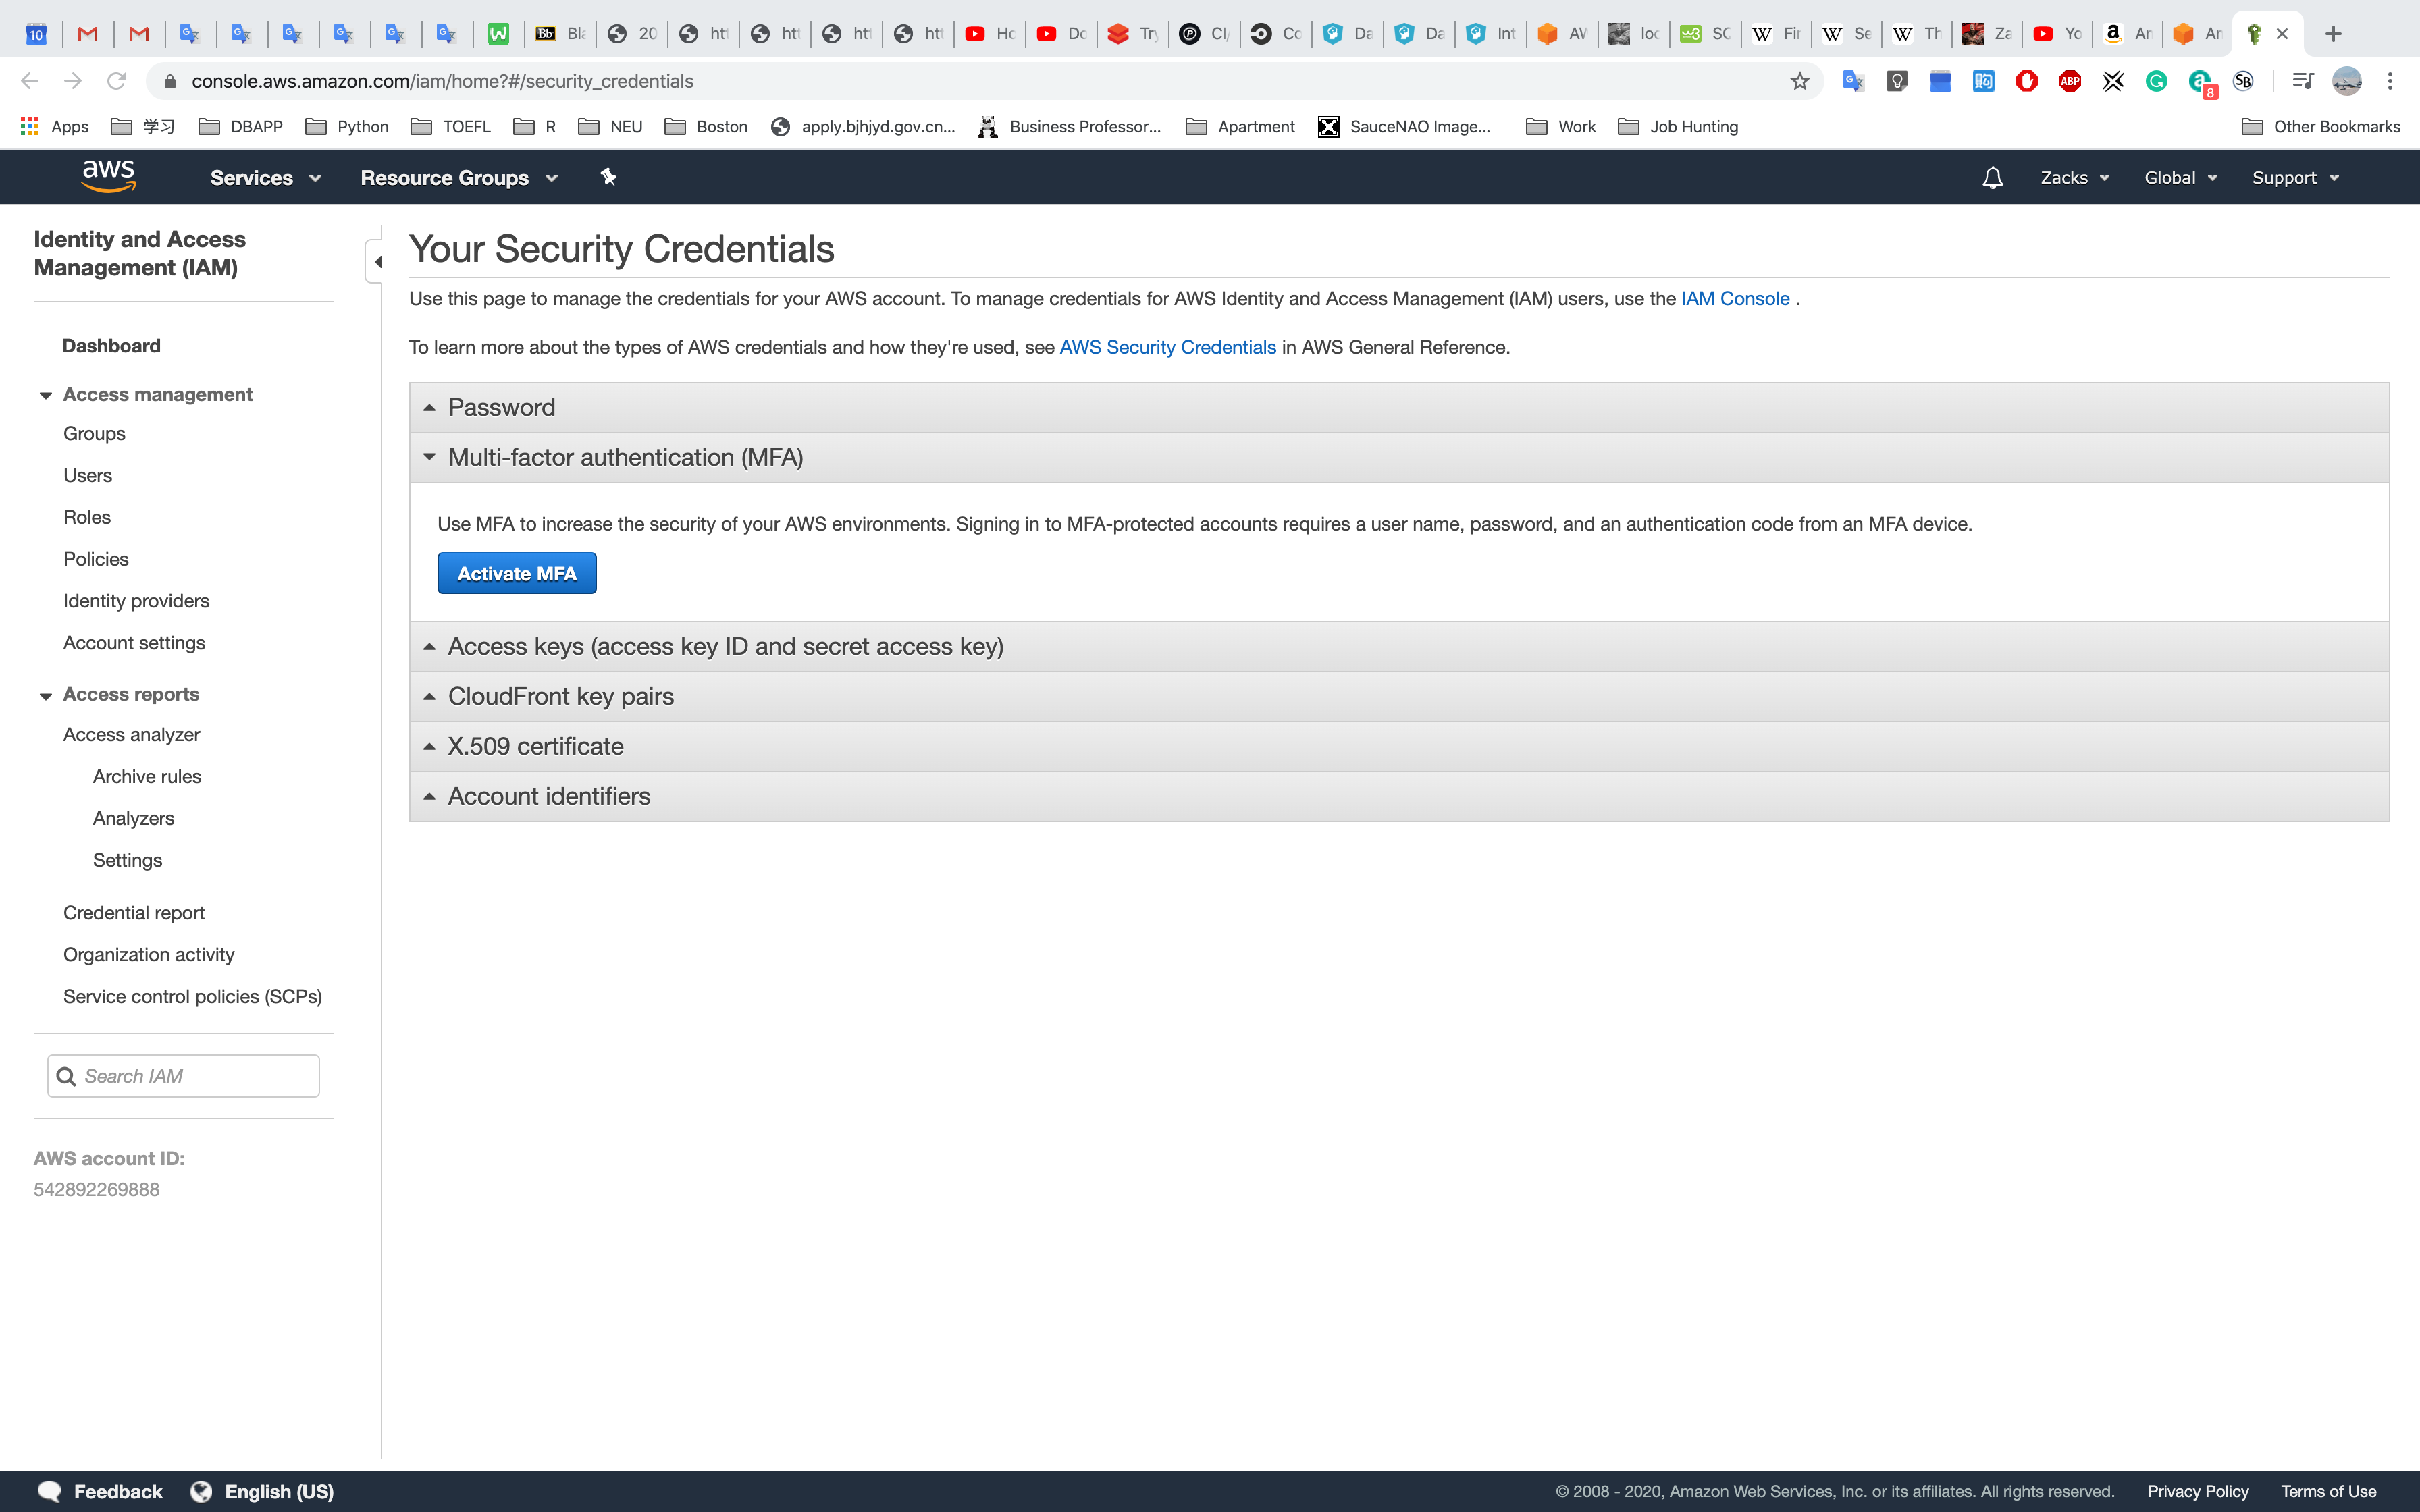Click the Adblock Plus extension icon

click(2070, 81)
